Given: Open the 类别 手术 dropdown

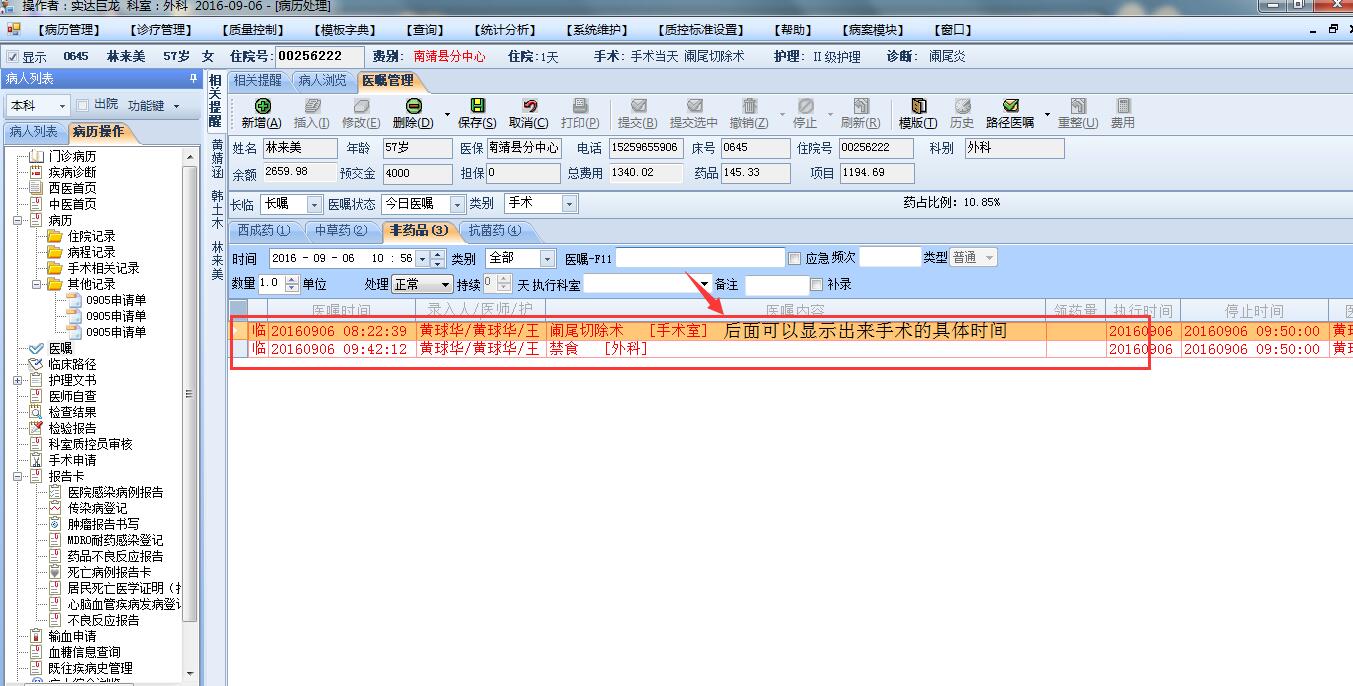Looking at the screenshot, I should pyautogui.click(x=570, y=204).
